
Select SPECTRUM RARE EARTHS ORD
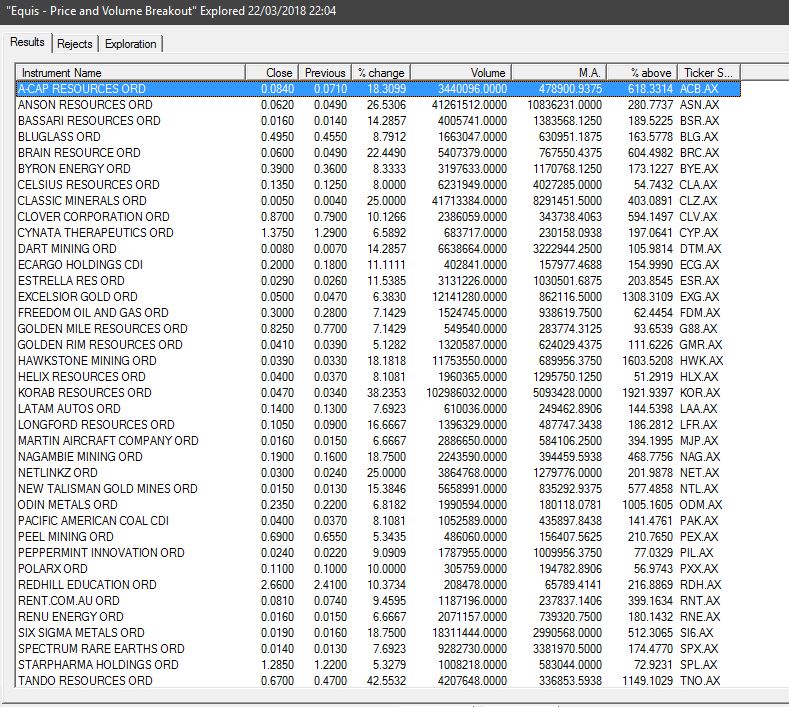378,649
